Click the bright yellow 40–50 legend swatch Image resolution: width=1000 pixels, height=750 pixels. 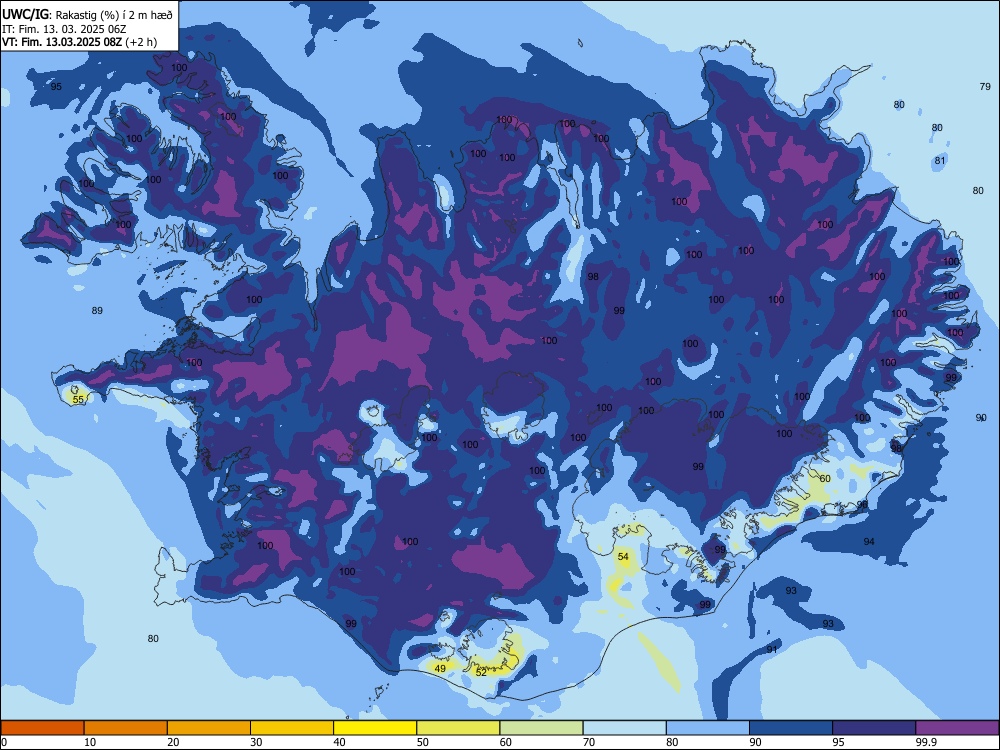pyautogui.click(x=375, y=728)
